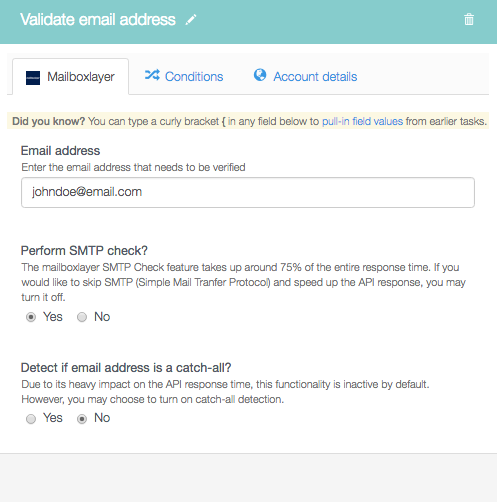Select Yes radio for Perform SMTP check
497x502 pixels.
(31, 317)
